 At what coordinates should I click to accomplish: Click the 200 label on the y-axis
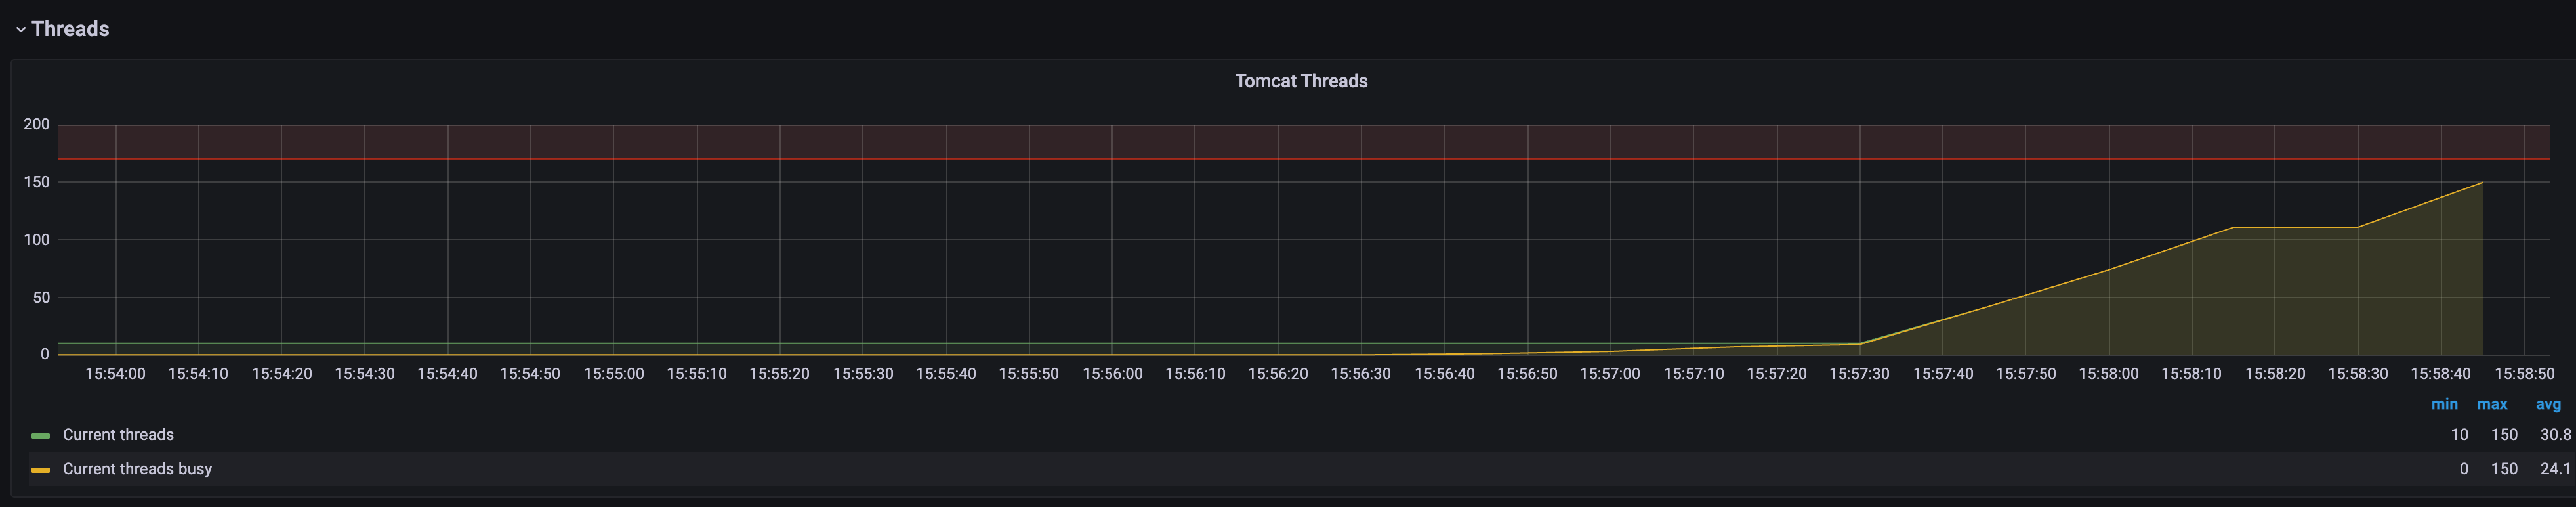(37, 125)
